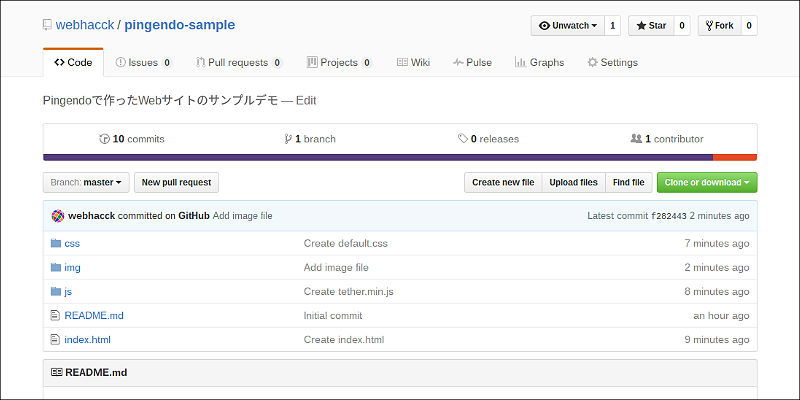Screen dimensions: 800x400
Task: Click the repository book icon
Action: [x=48, y=25]
